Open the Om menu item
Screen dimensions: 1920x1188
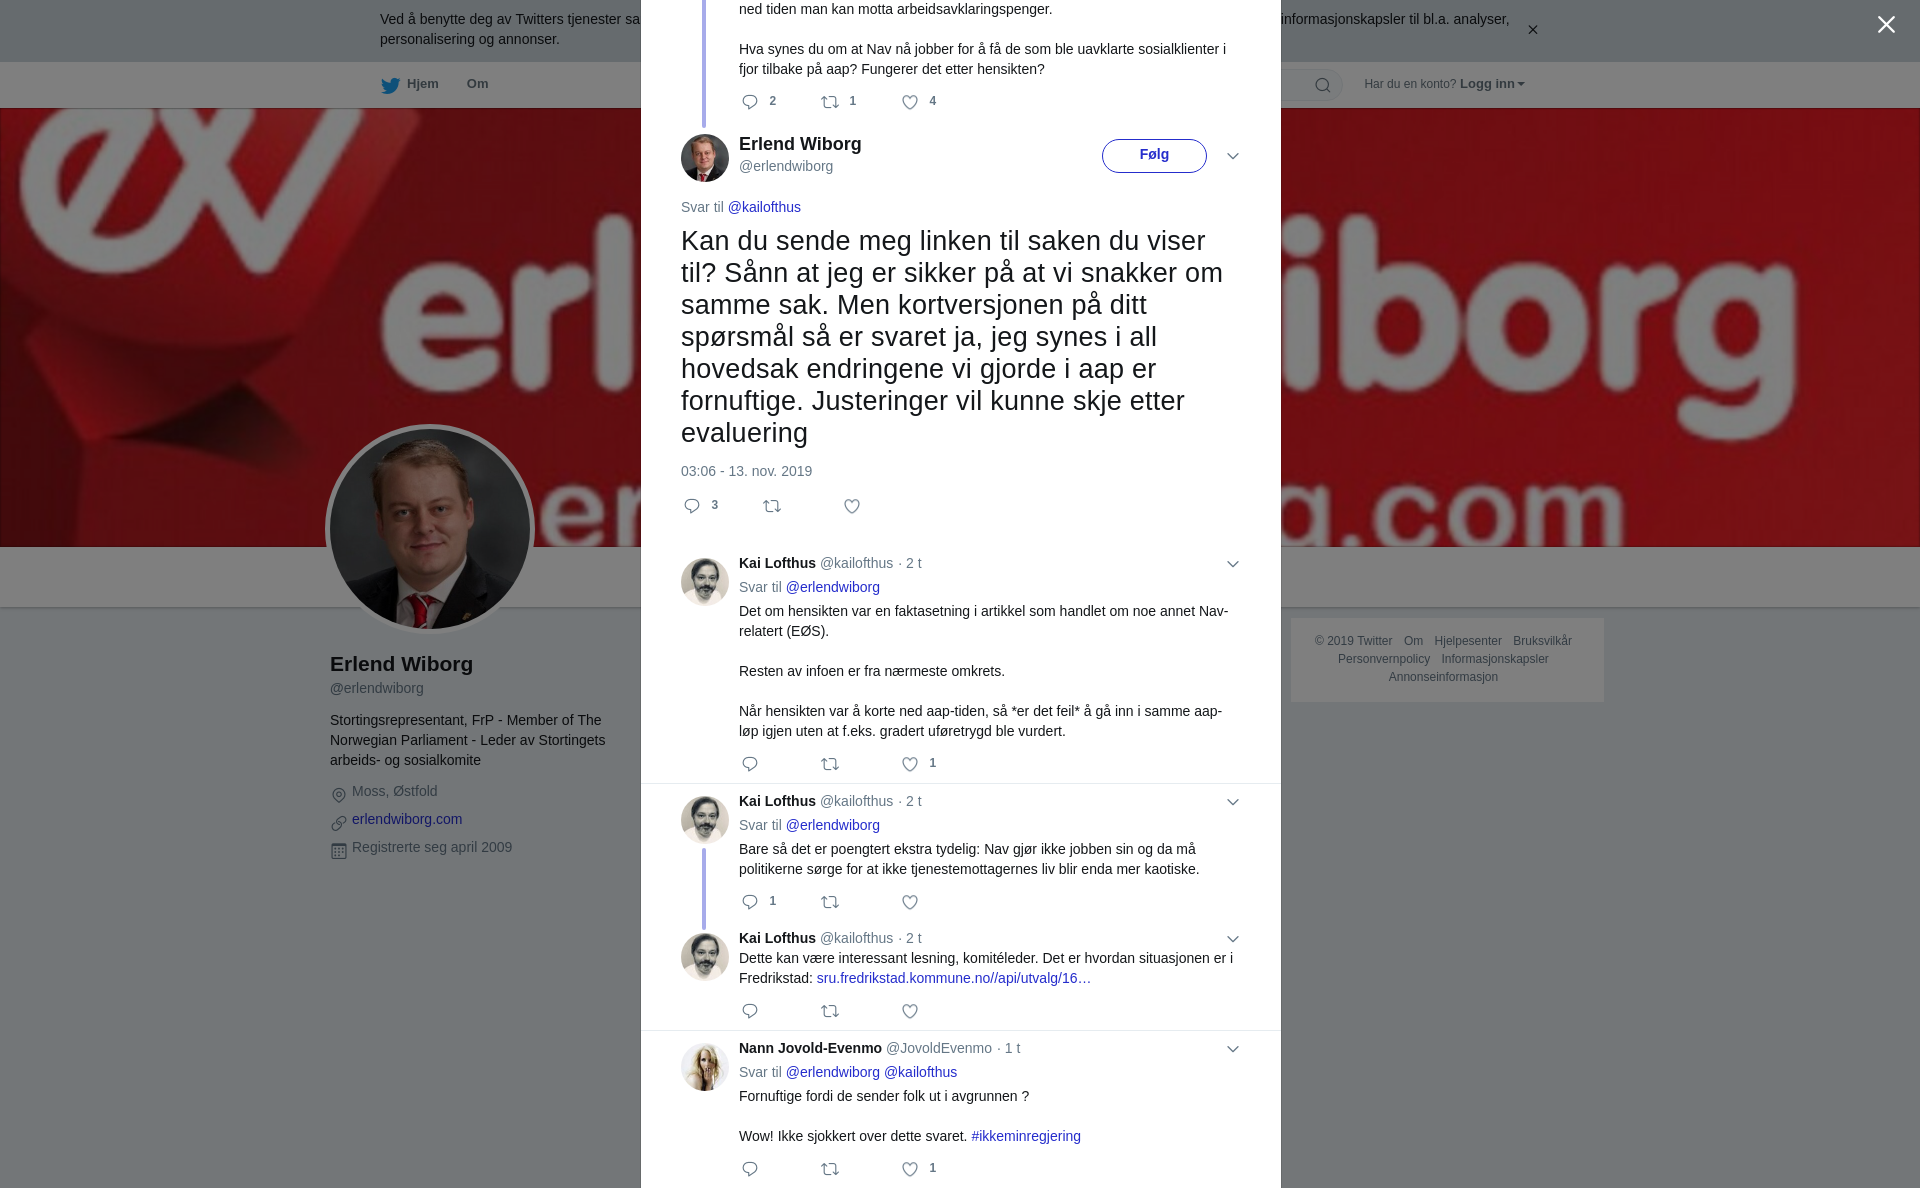coord(477,84)
